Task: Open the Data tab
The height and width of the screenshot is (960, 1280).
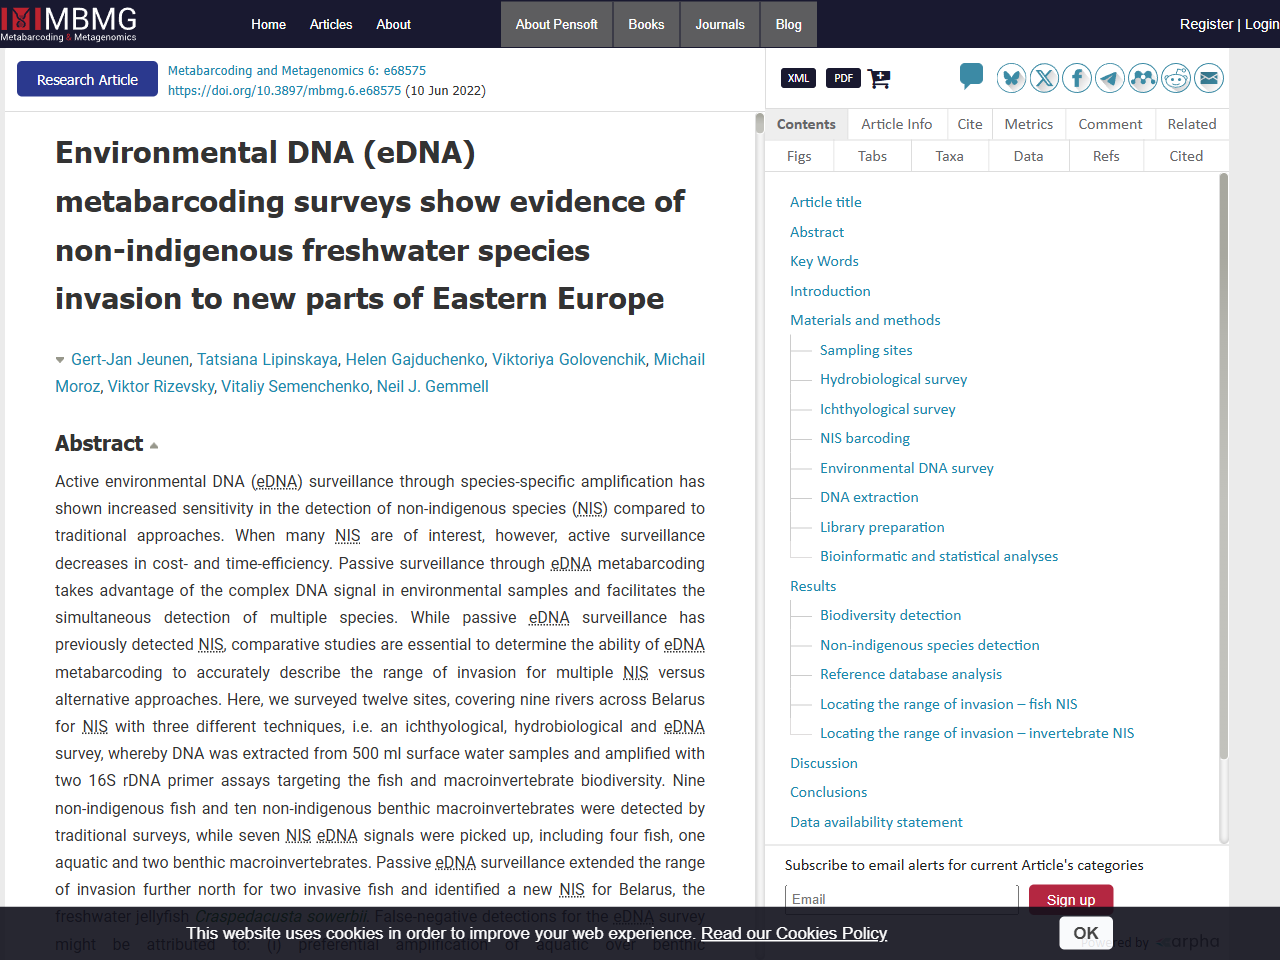Action: click(x=1028, y=156)
